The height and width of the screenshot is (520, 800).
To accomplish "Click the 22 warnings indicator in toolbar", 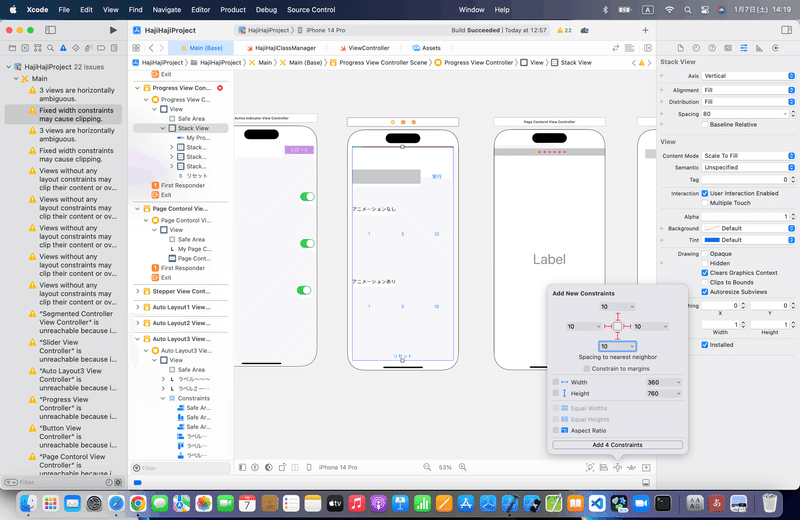I will tap(564, 30).
